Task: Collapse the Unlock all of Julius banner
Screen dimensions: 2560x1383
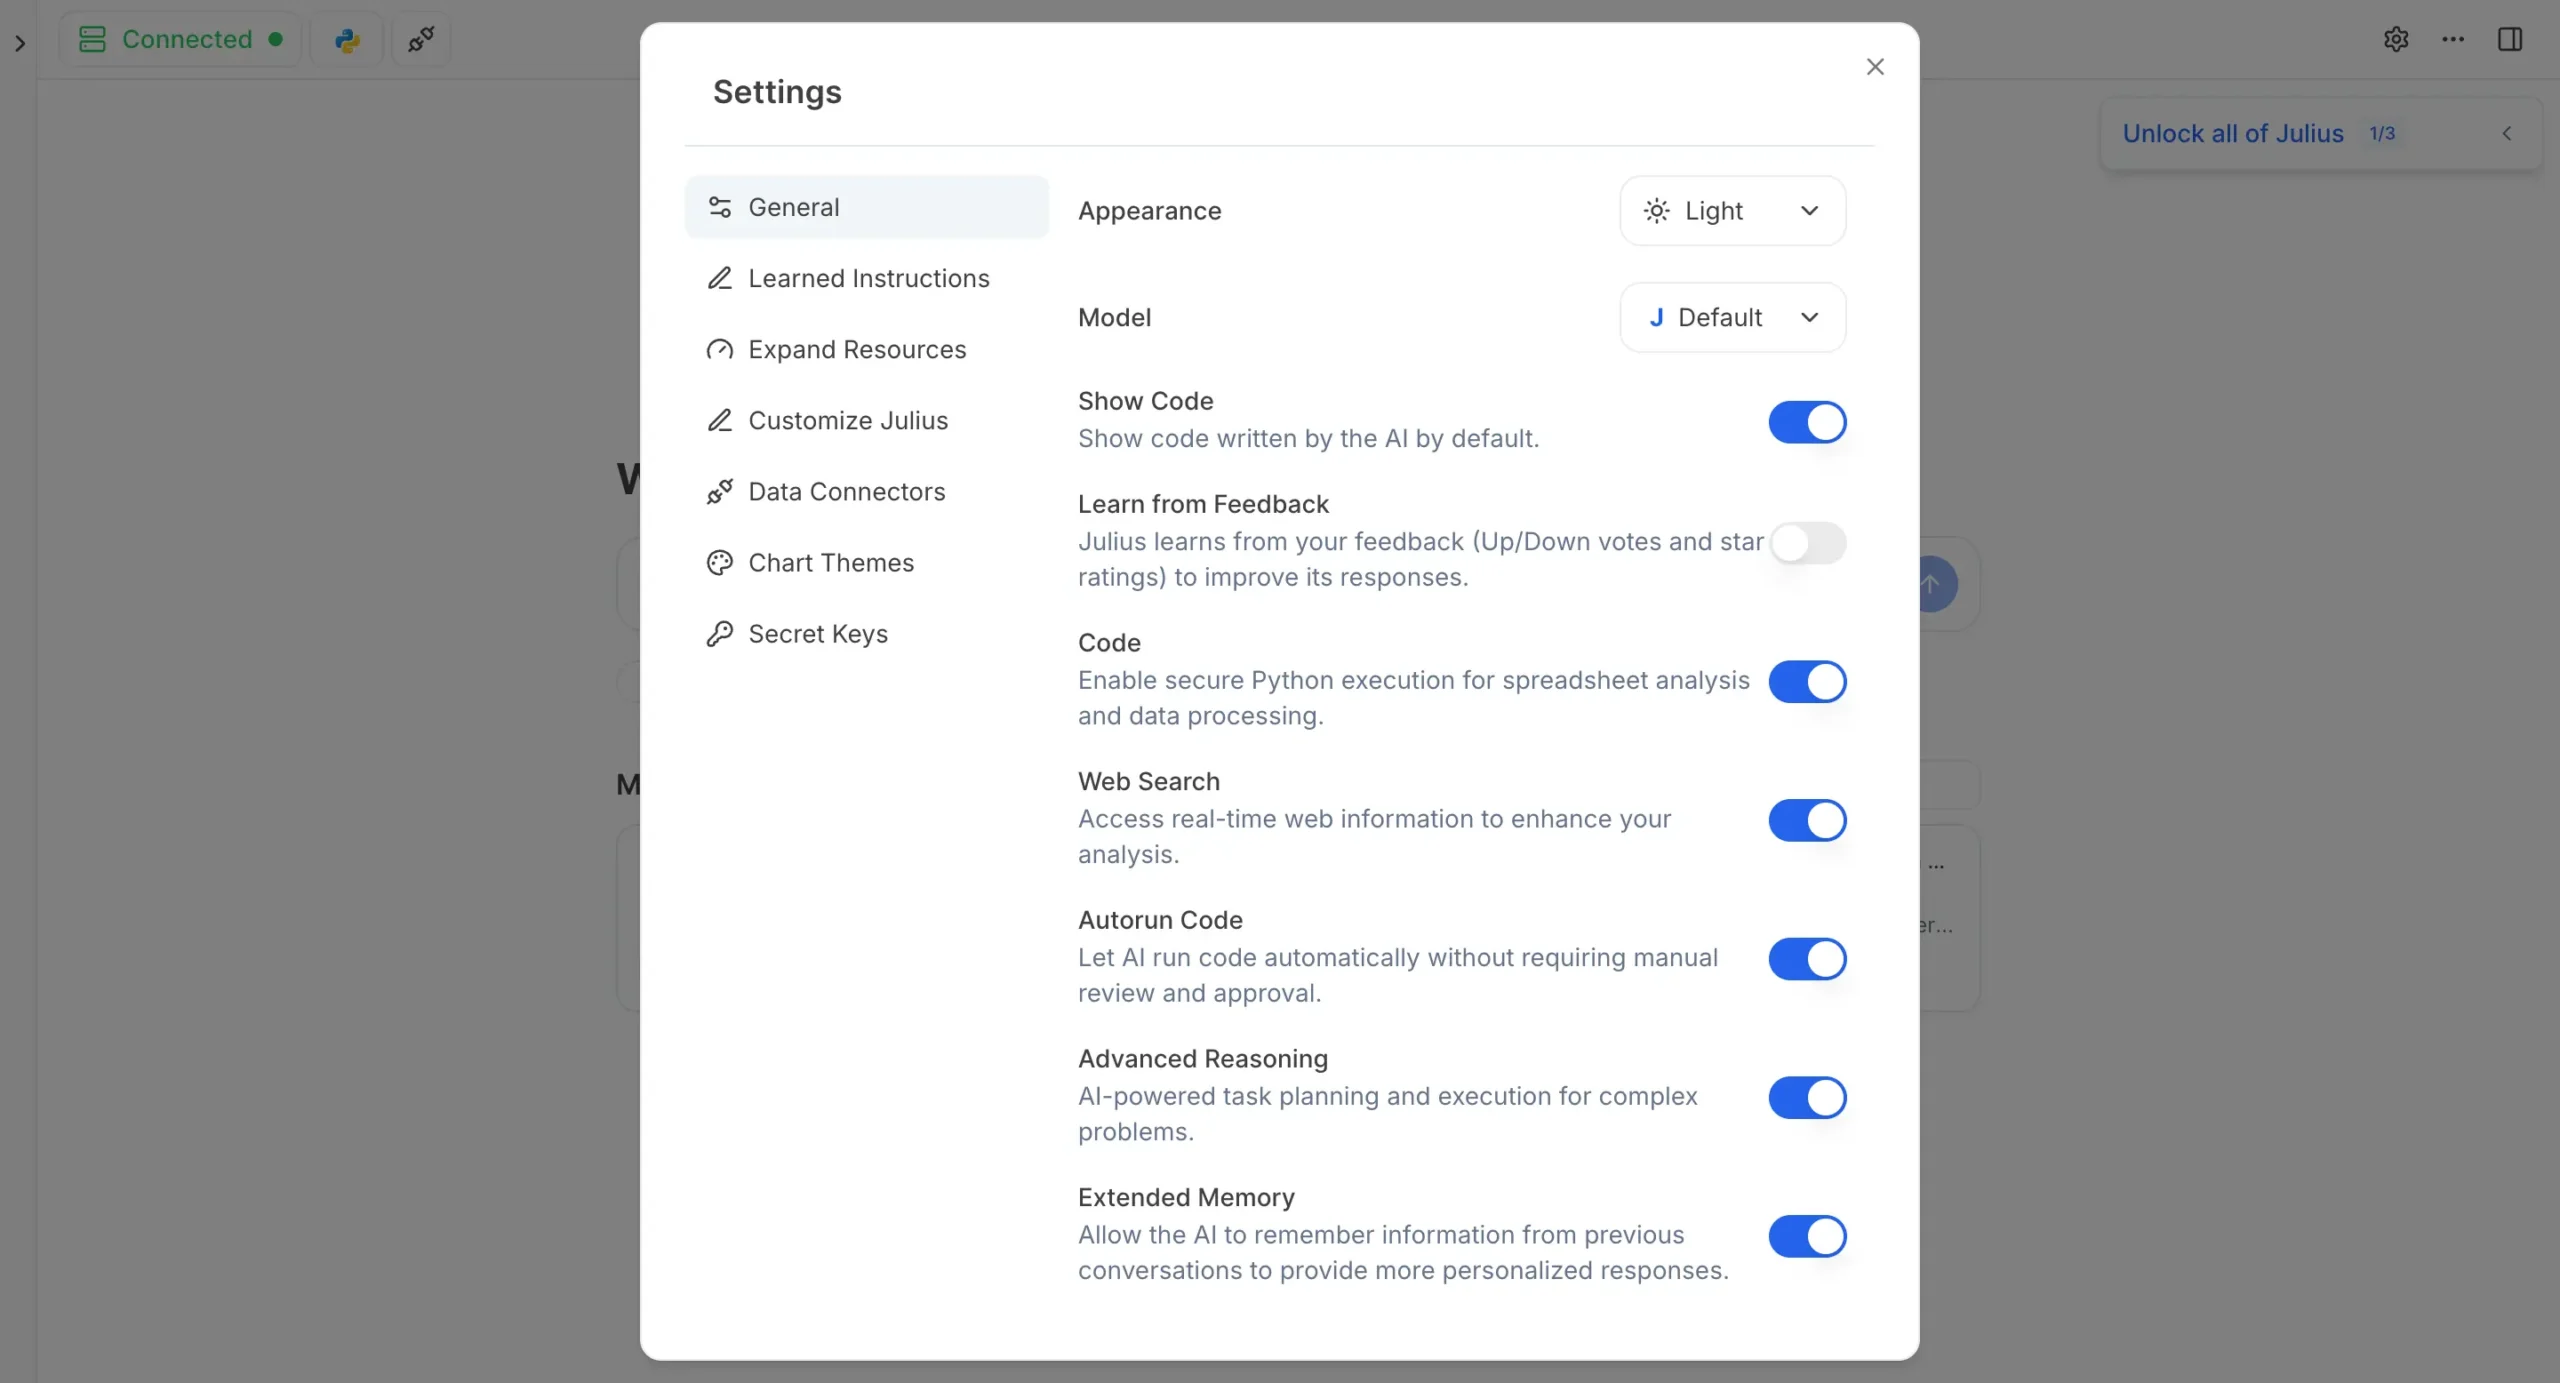Action: [x=2507, y=133]
